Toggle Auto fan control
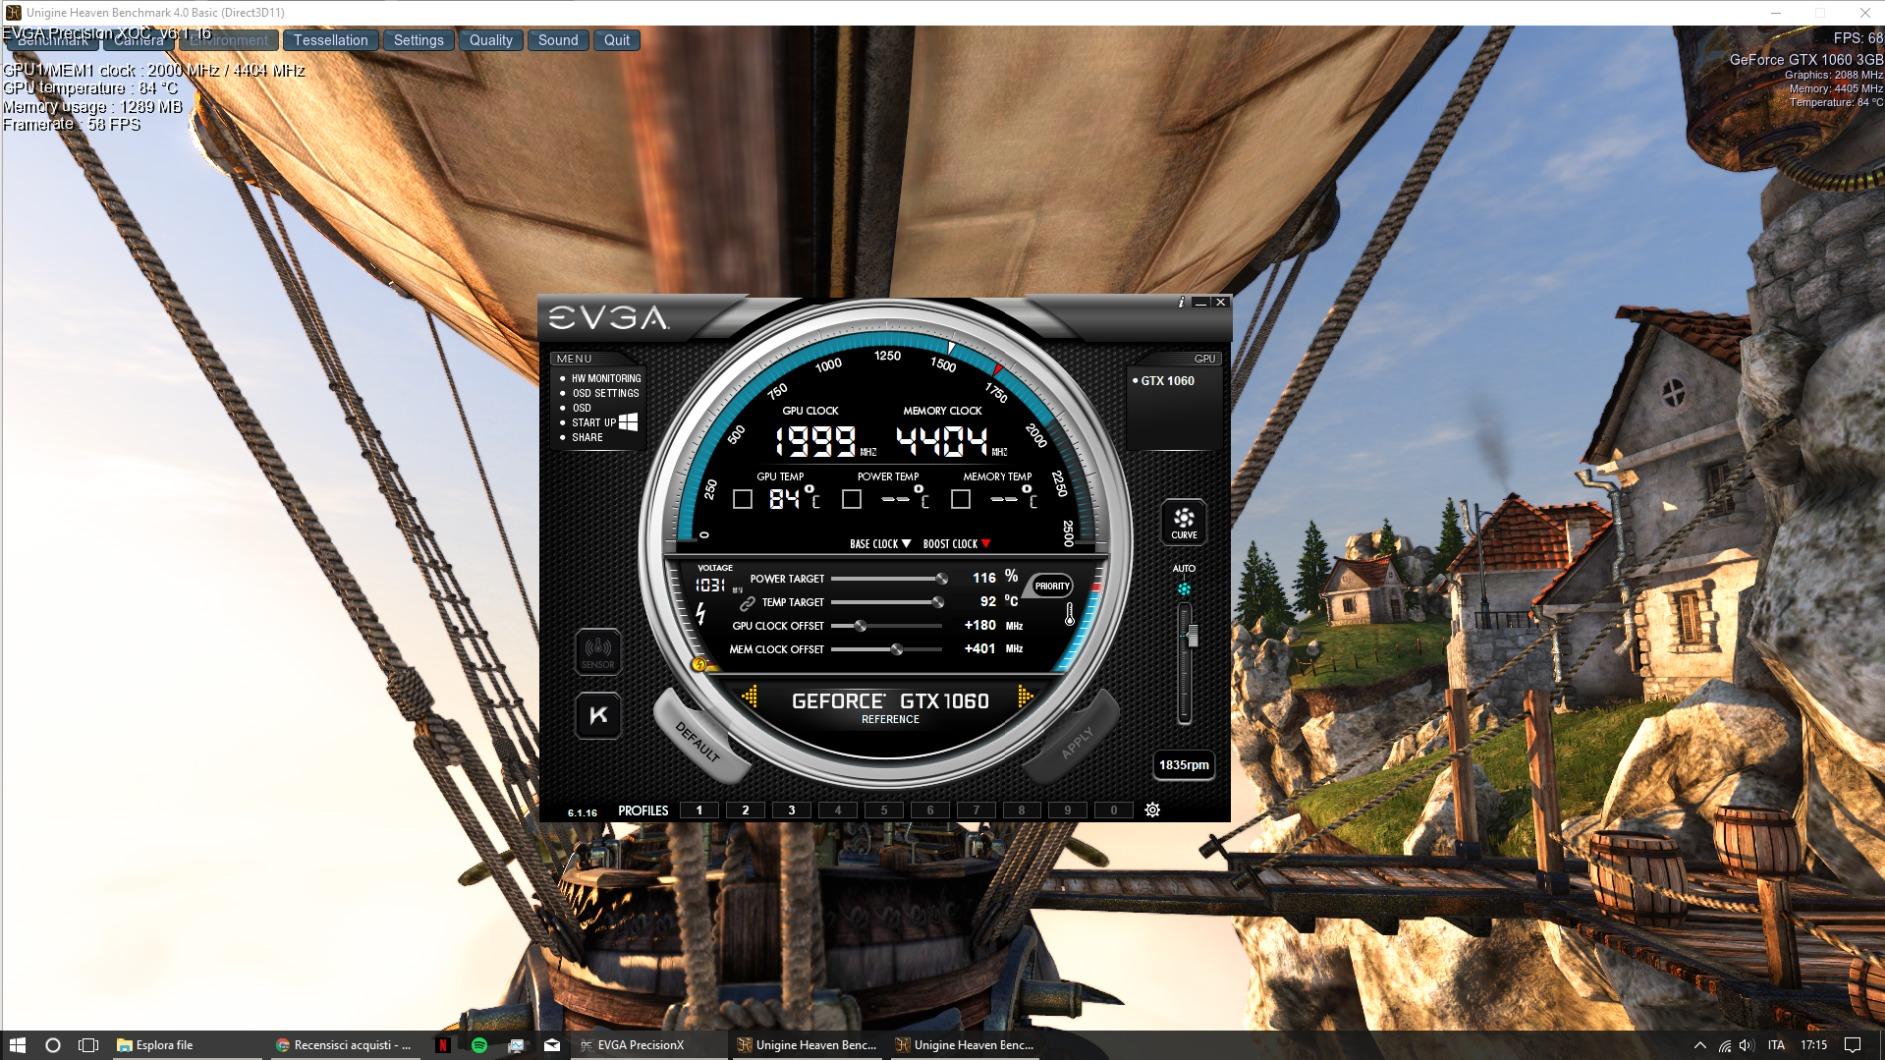This screenshot has width=1885, height=1060. click(1184, 589)
